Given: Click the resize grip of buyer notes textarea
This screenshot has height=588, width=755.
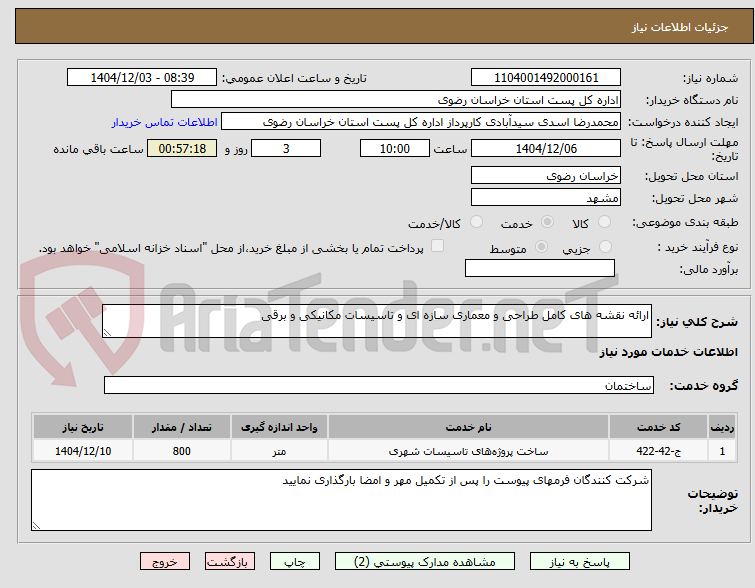Looking at the screenshot, I should point(36,526).
